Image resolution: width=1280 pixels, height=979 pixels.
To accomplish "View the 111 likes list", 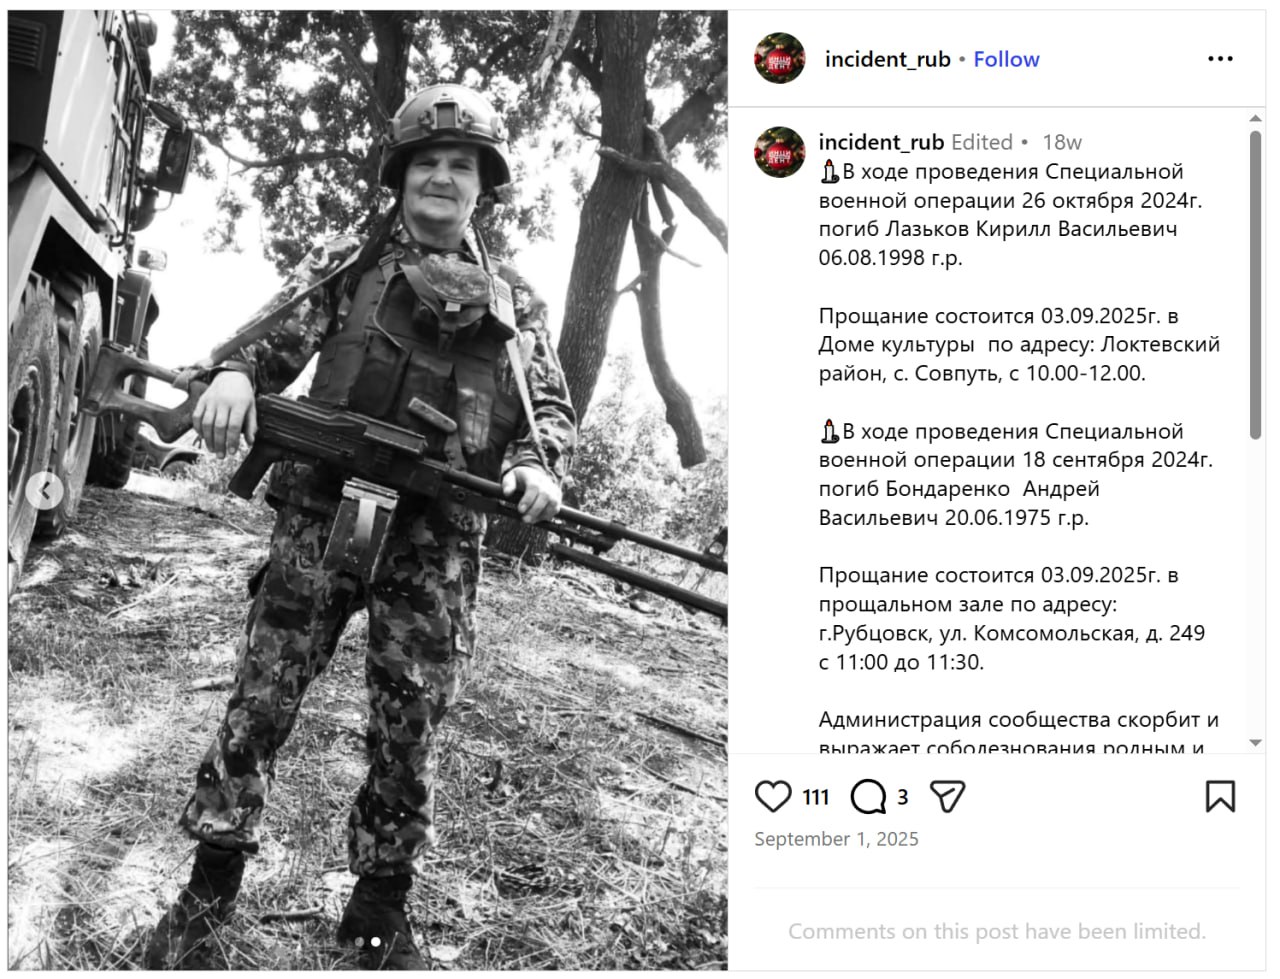I will point(816,797).
